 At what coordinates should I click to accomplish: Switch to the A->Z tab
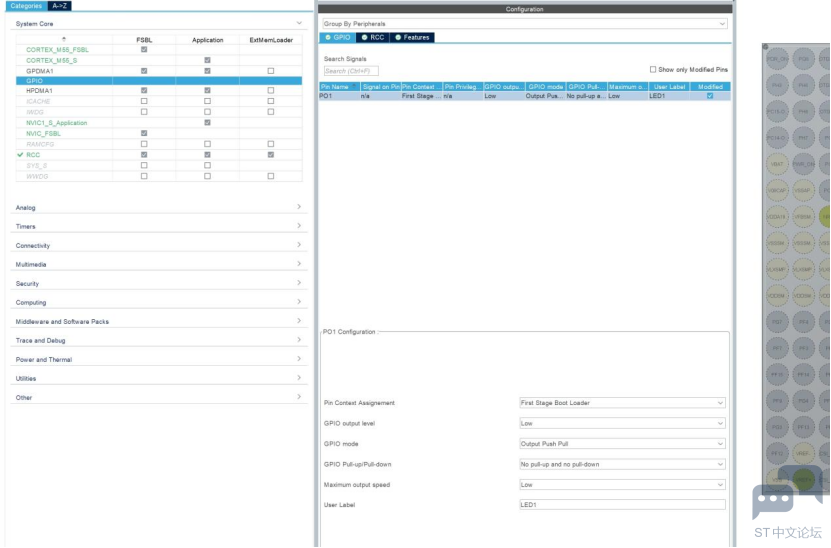[x=59, y=6]
